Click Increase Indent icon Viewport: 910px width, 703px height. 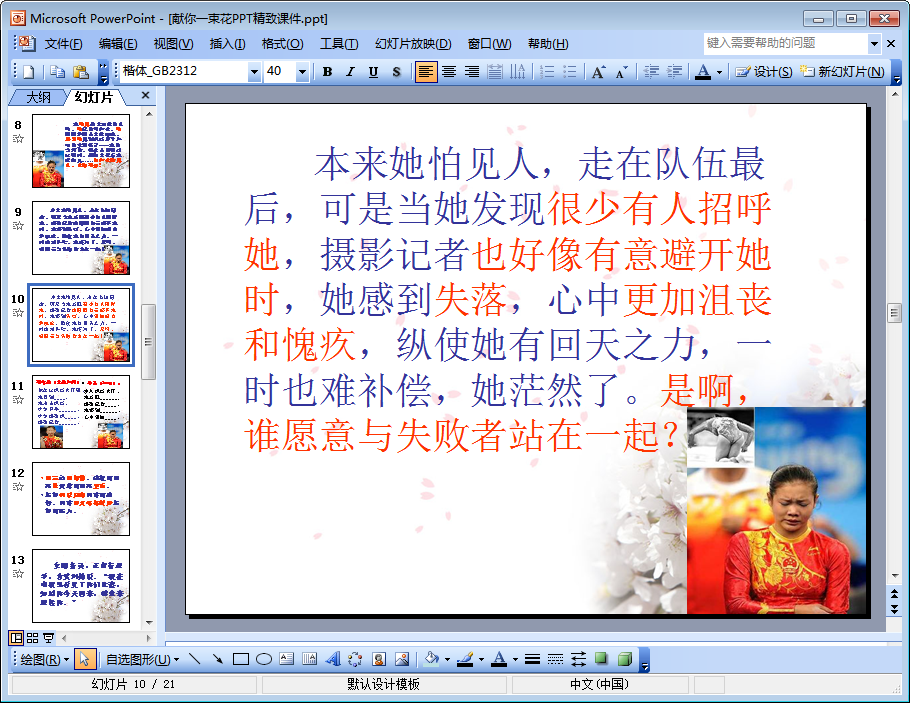674,72
